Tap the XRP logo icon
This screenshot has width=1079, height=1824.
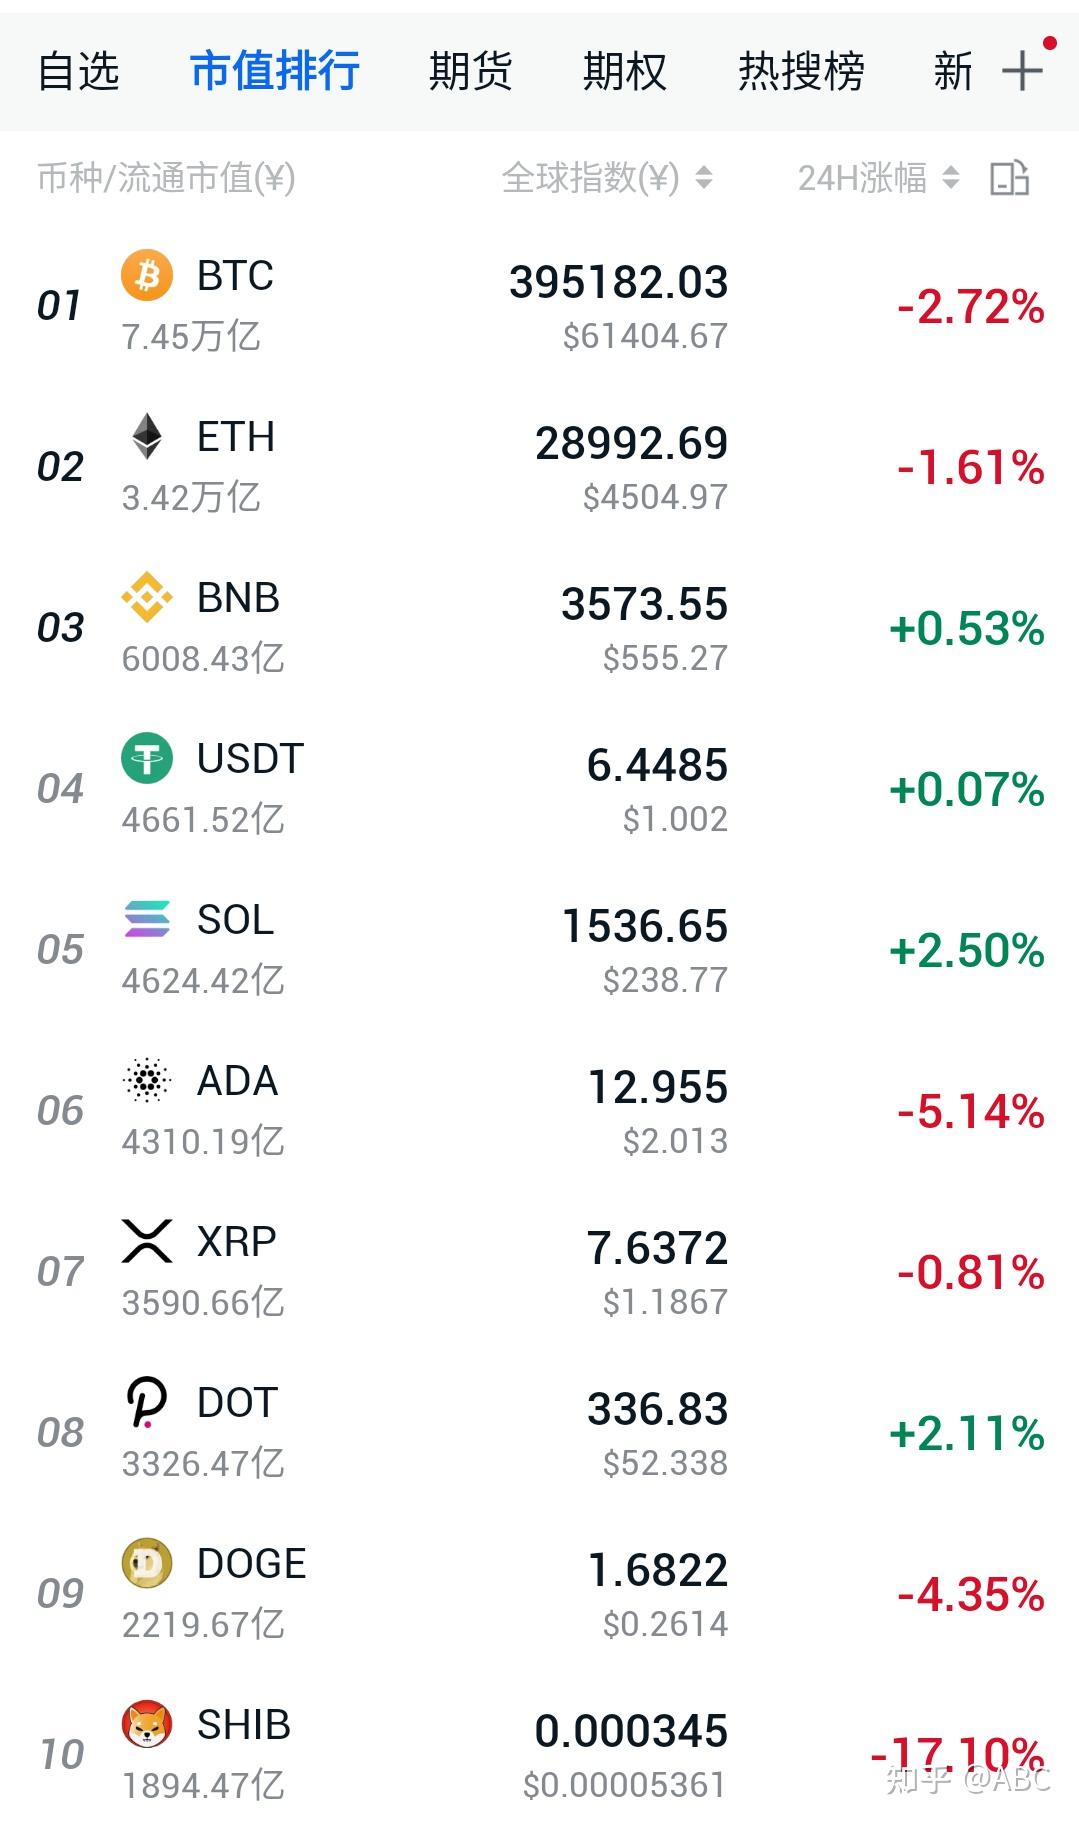click(147, 1241)
